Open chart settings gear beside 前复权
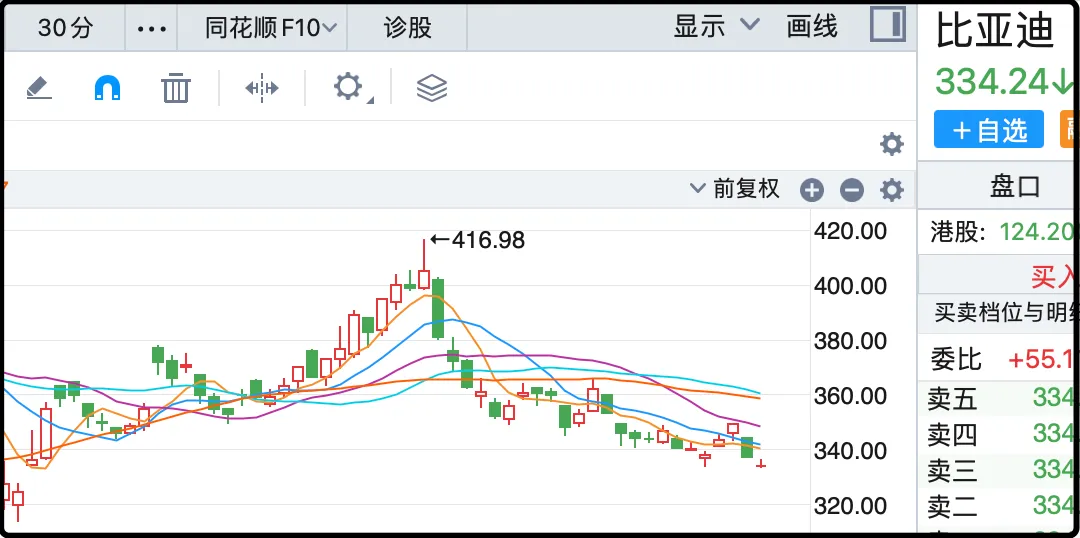The width and height of the screenshot is (1080, 538). pyautogui.click(x=891, y=190)
